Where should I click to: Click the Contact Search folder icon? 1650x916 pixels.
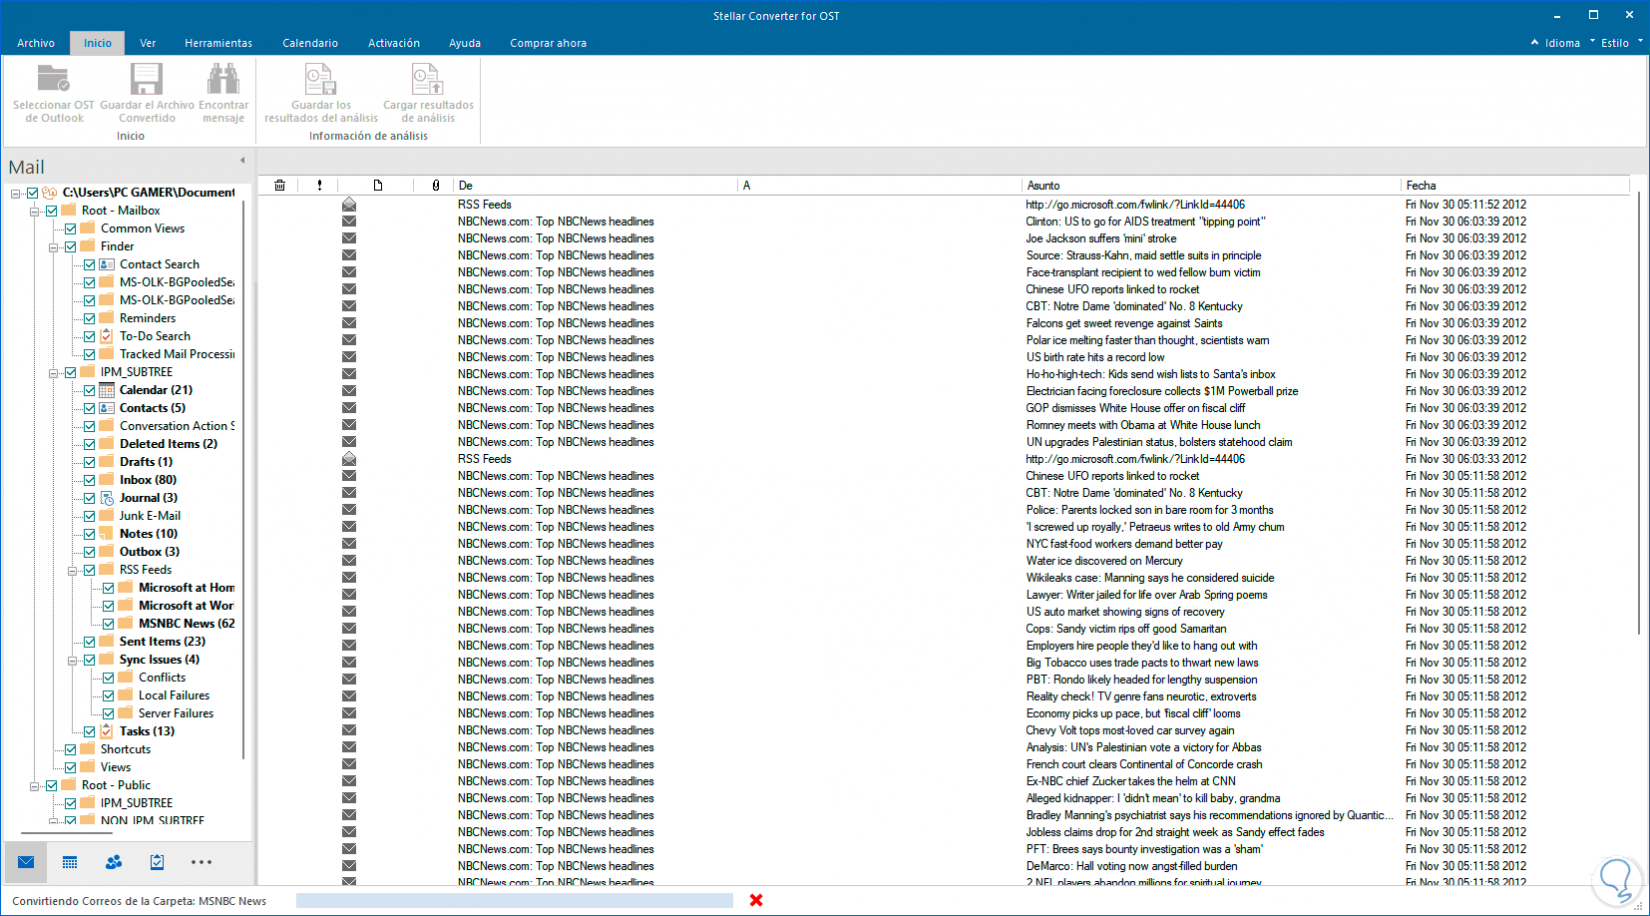[107, 264]
